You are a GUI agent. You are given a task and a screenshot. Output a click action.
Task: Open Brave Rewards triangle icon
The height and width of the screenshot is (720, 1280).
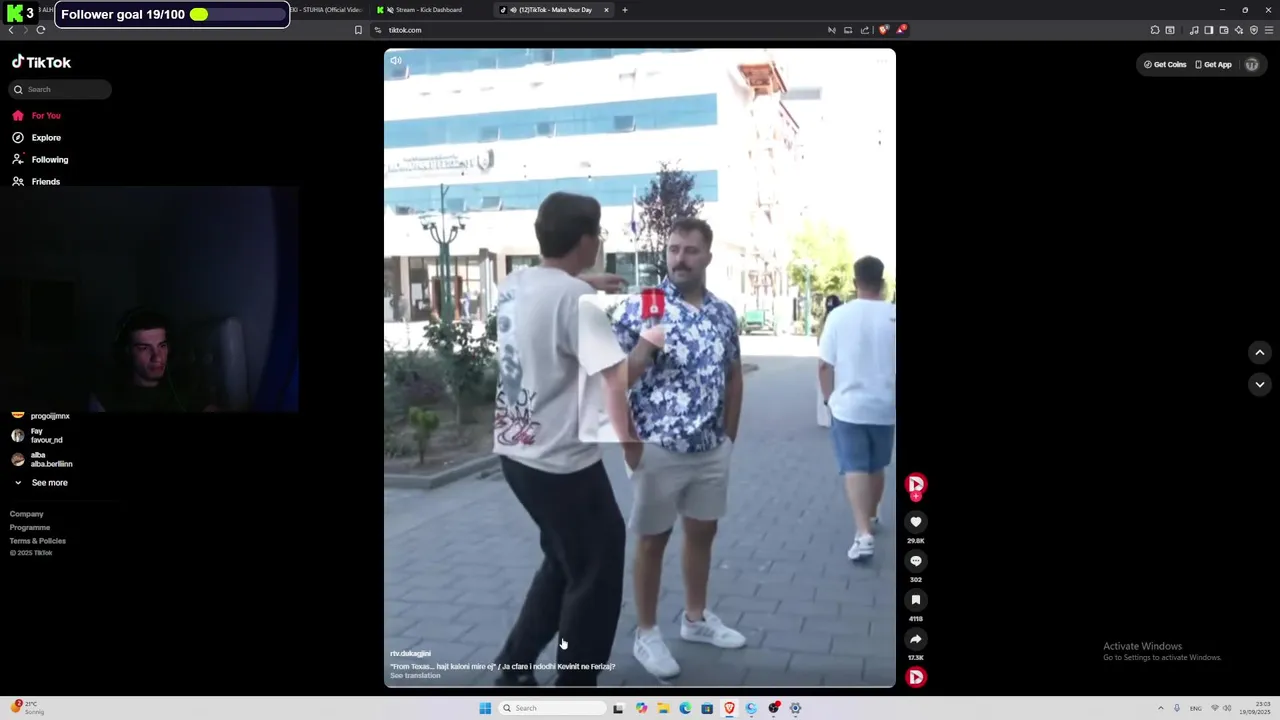pos(900,30)
